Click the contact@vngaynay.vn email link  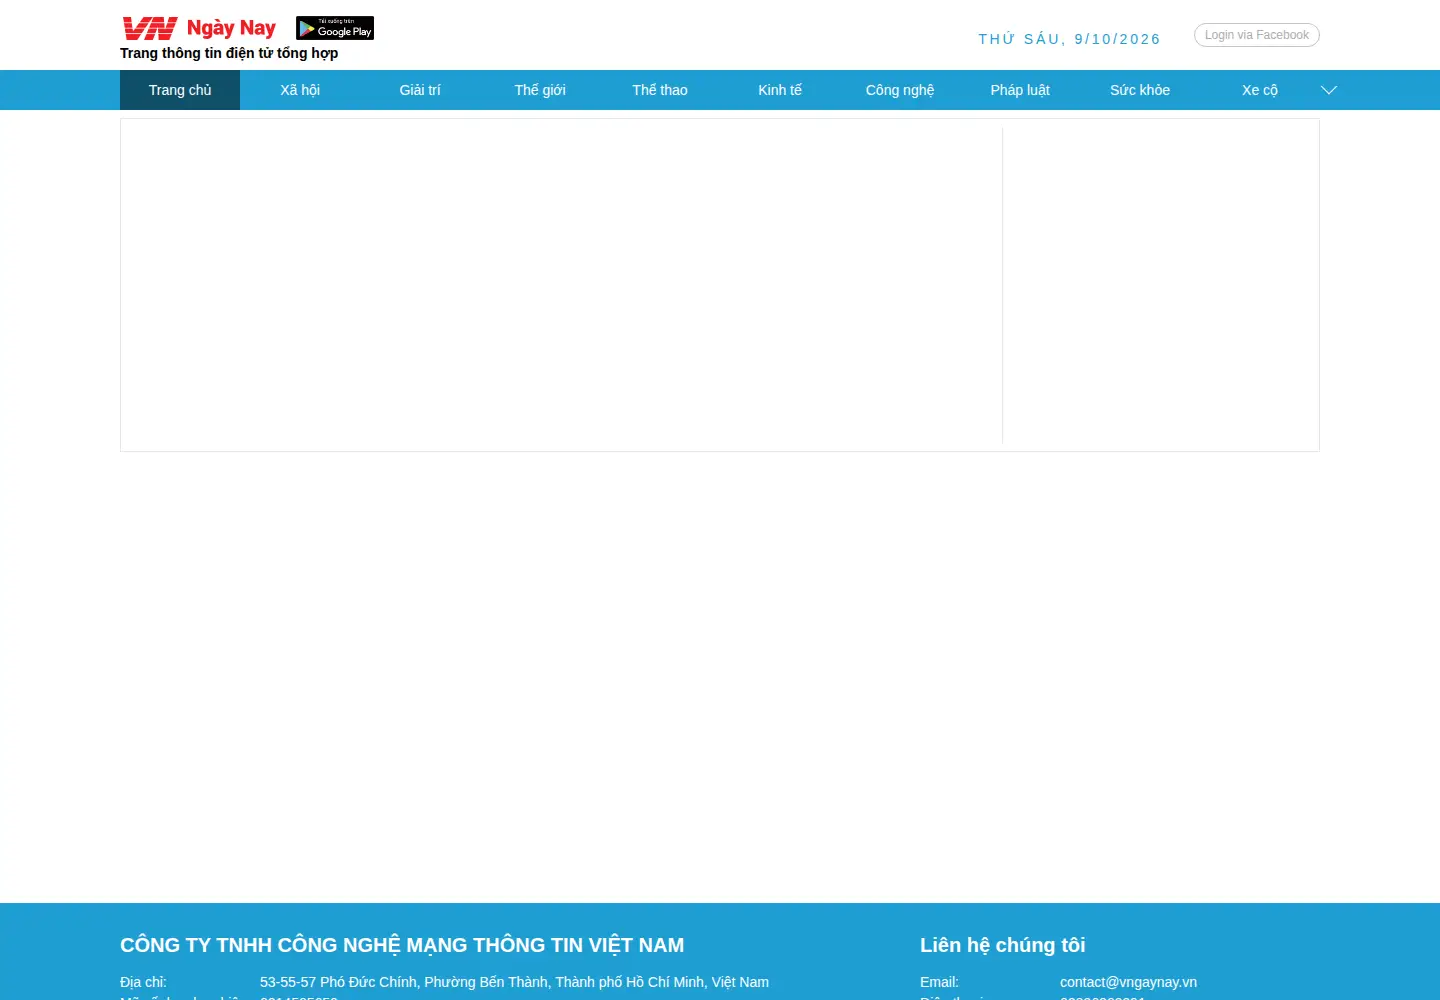(x=1128, y=982)
